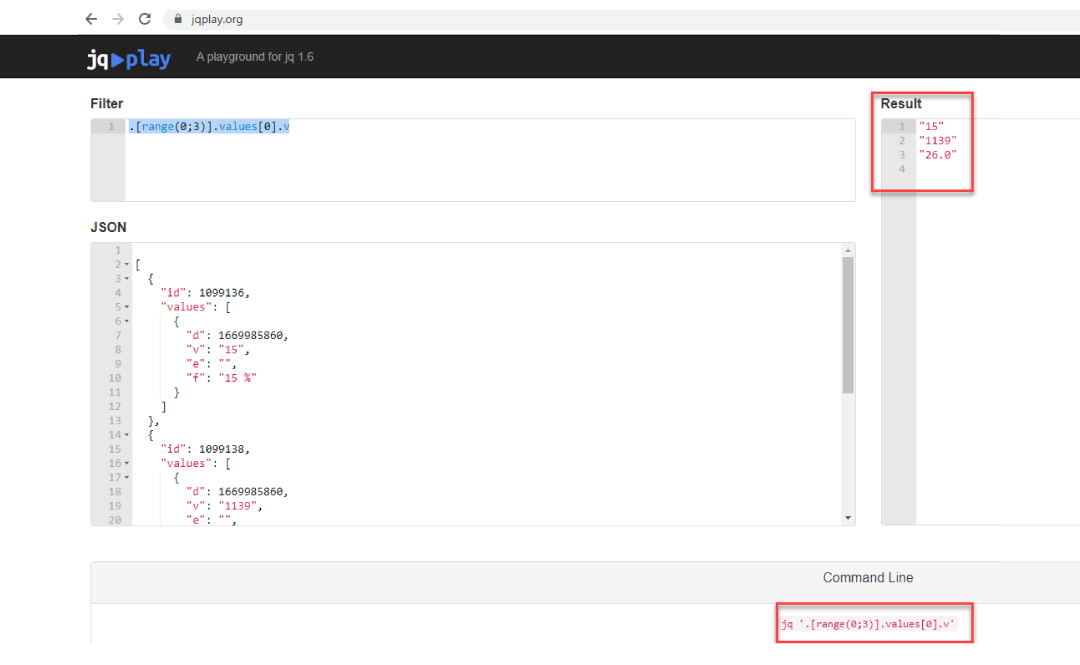
Task: Click the jq command line text
Action: click(868, 623)
